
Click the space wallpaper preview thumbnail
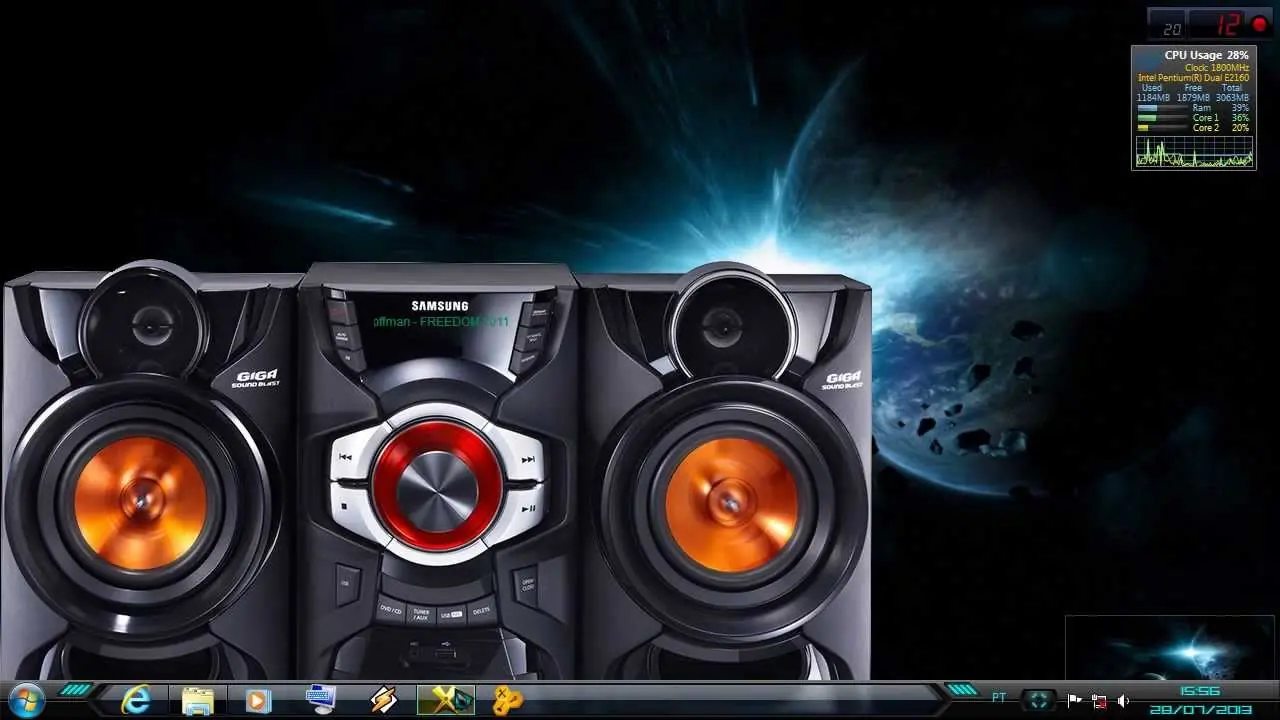1169,647
